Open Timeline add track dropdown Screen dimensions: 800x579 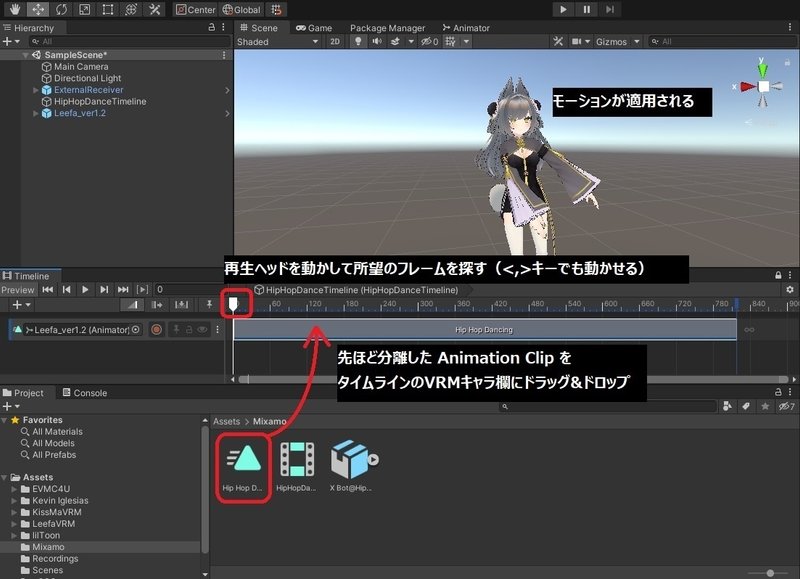(x=21, y=305)
